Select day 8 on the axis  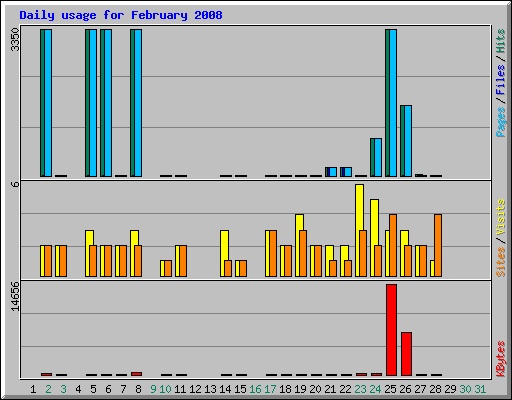tap(138, 389)
